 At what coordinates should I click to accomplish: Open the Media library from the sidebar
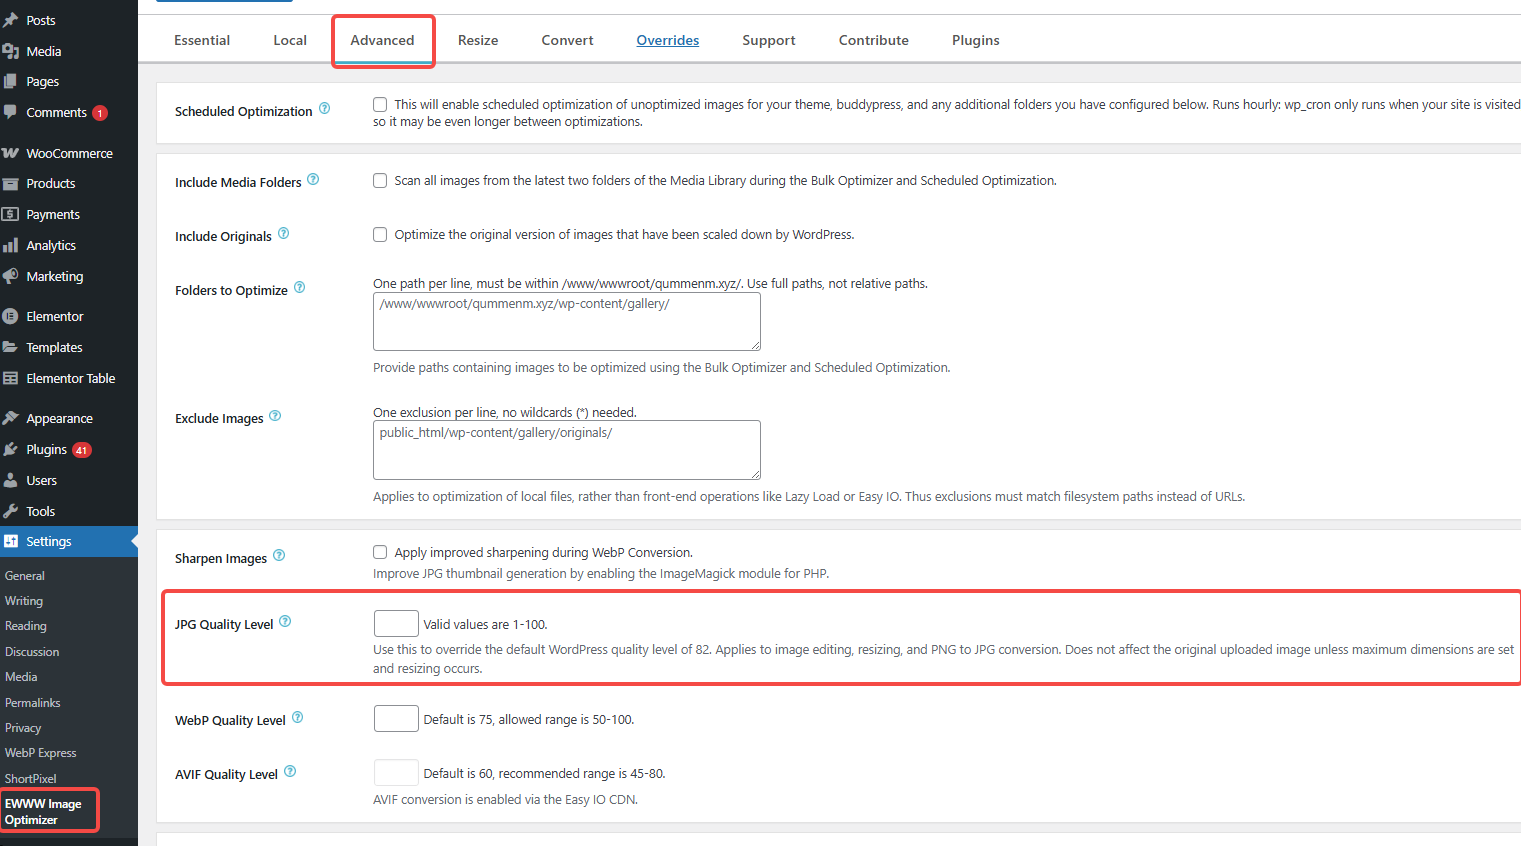click(x=42, y=50)
